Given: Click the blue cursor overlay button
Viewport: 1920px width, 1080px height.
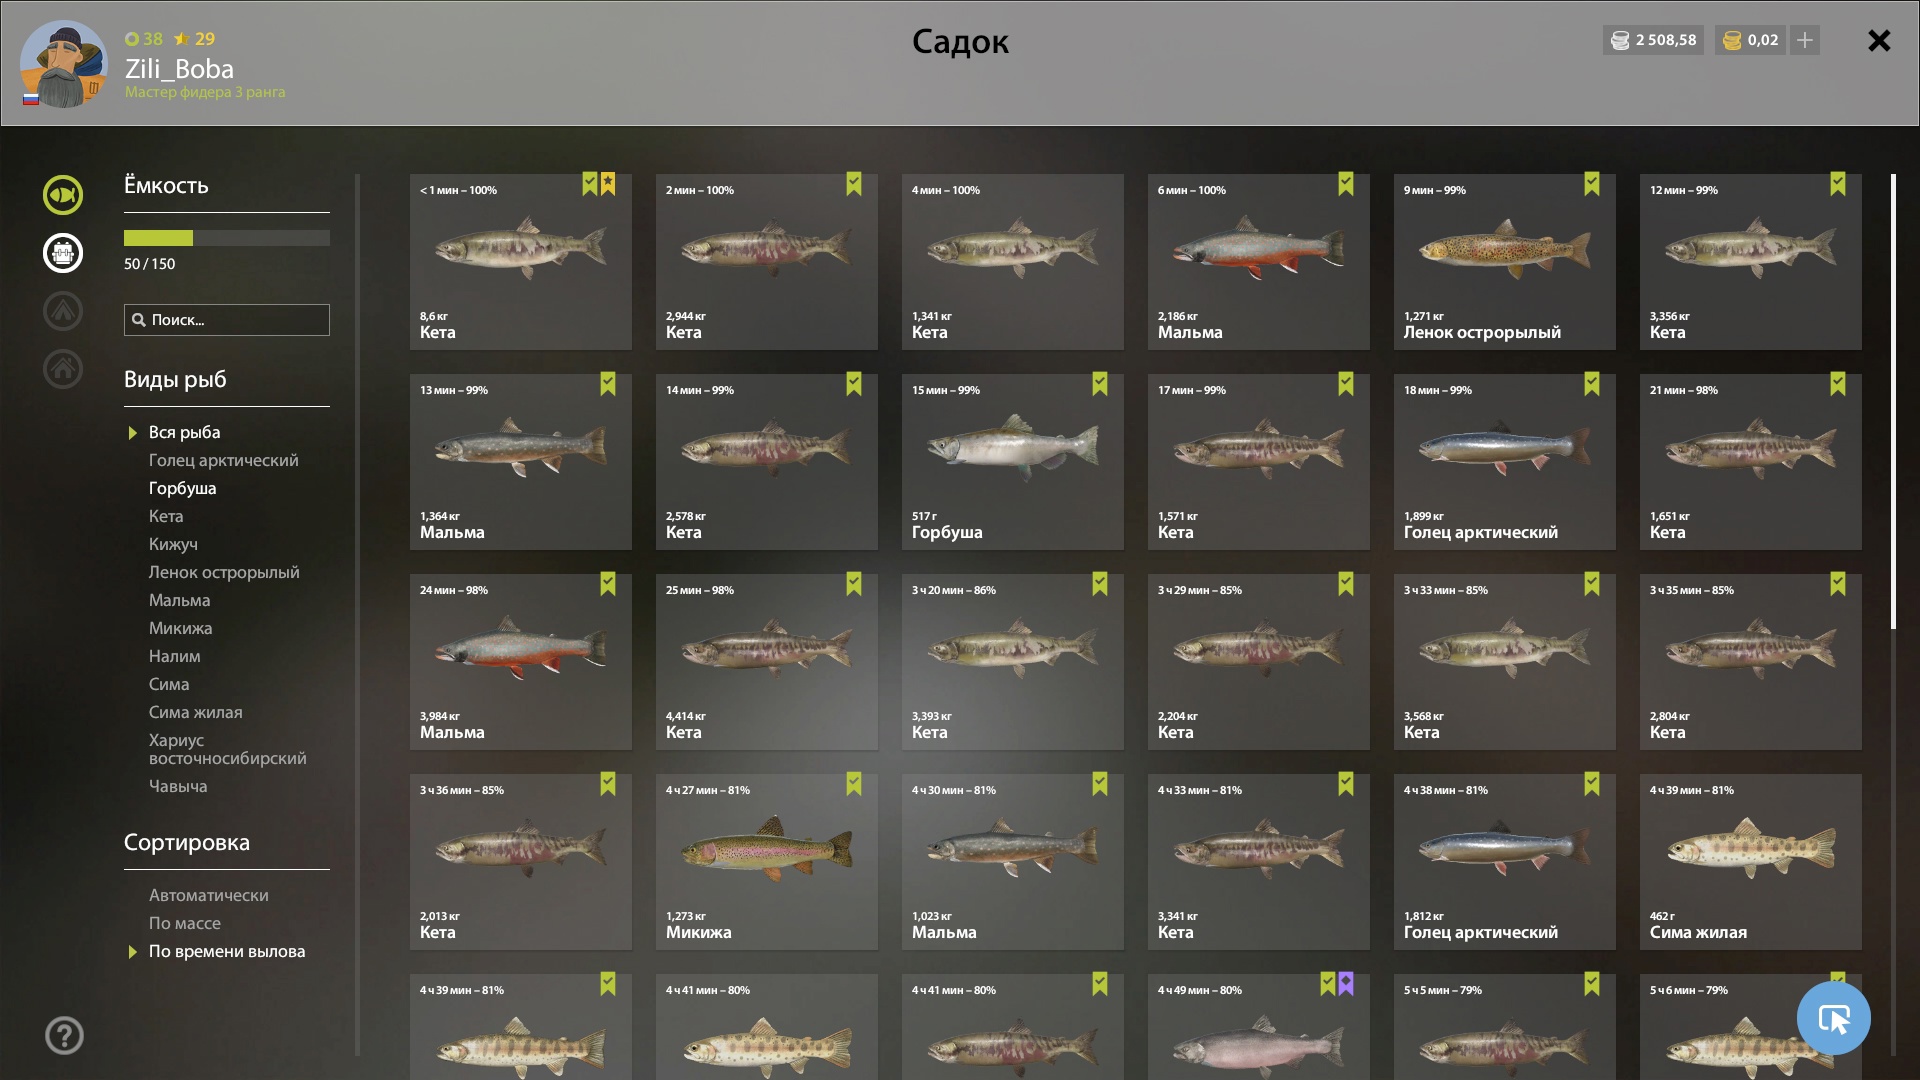Looking at the screenshot, I should [1833, 1018].
